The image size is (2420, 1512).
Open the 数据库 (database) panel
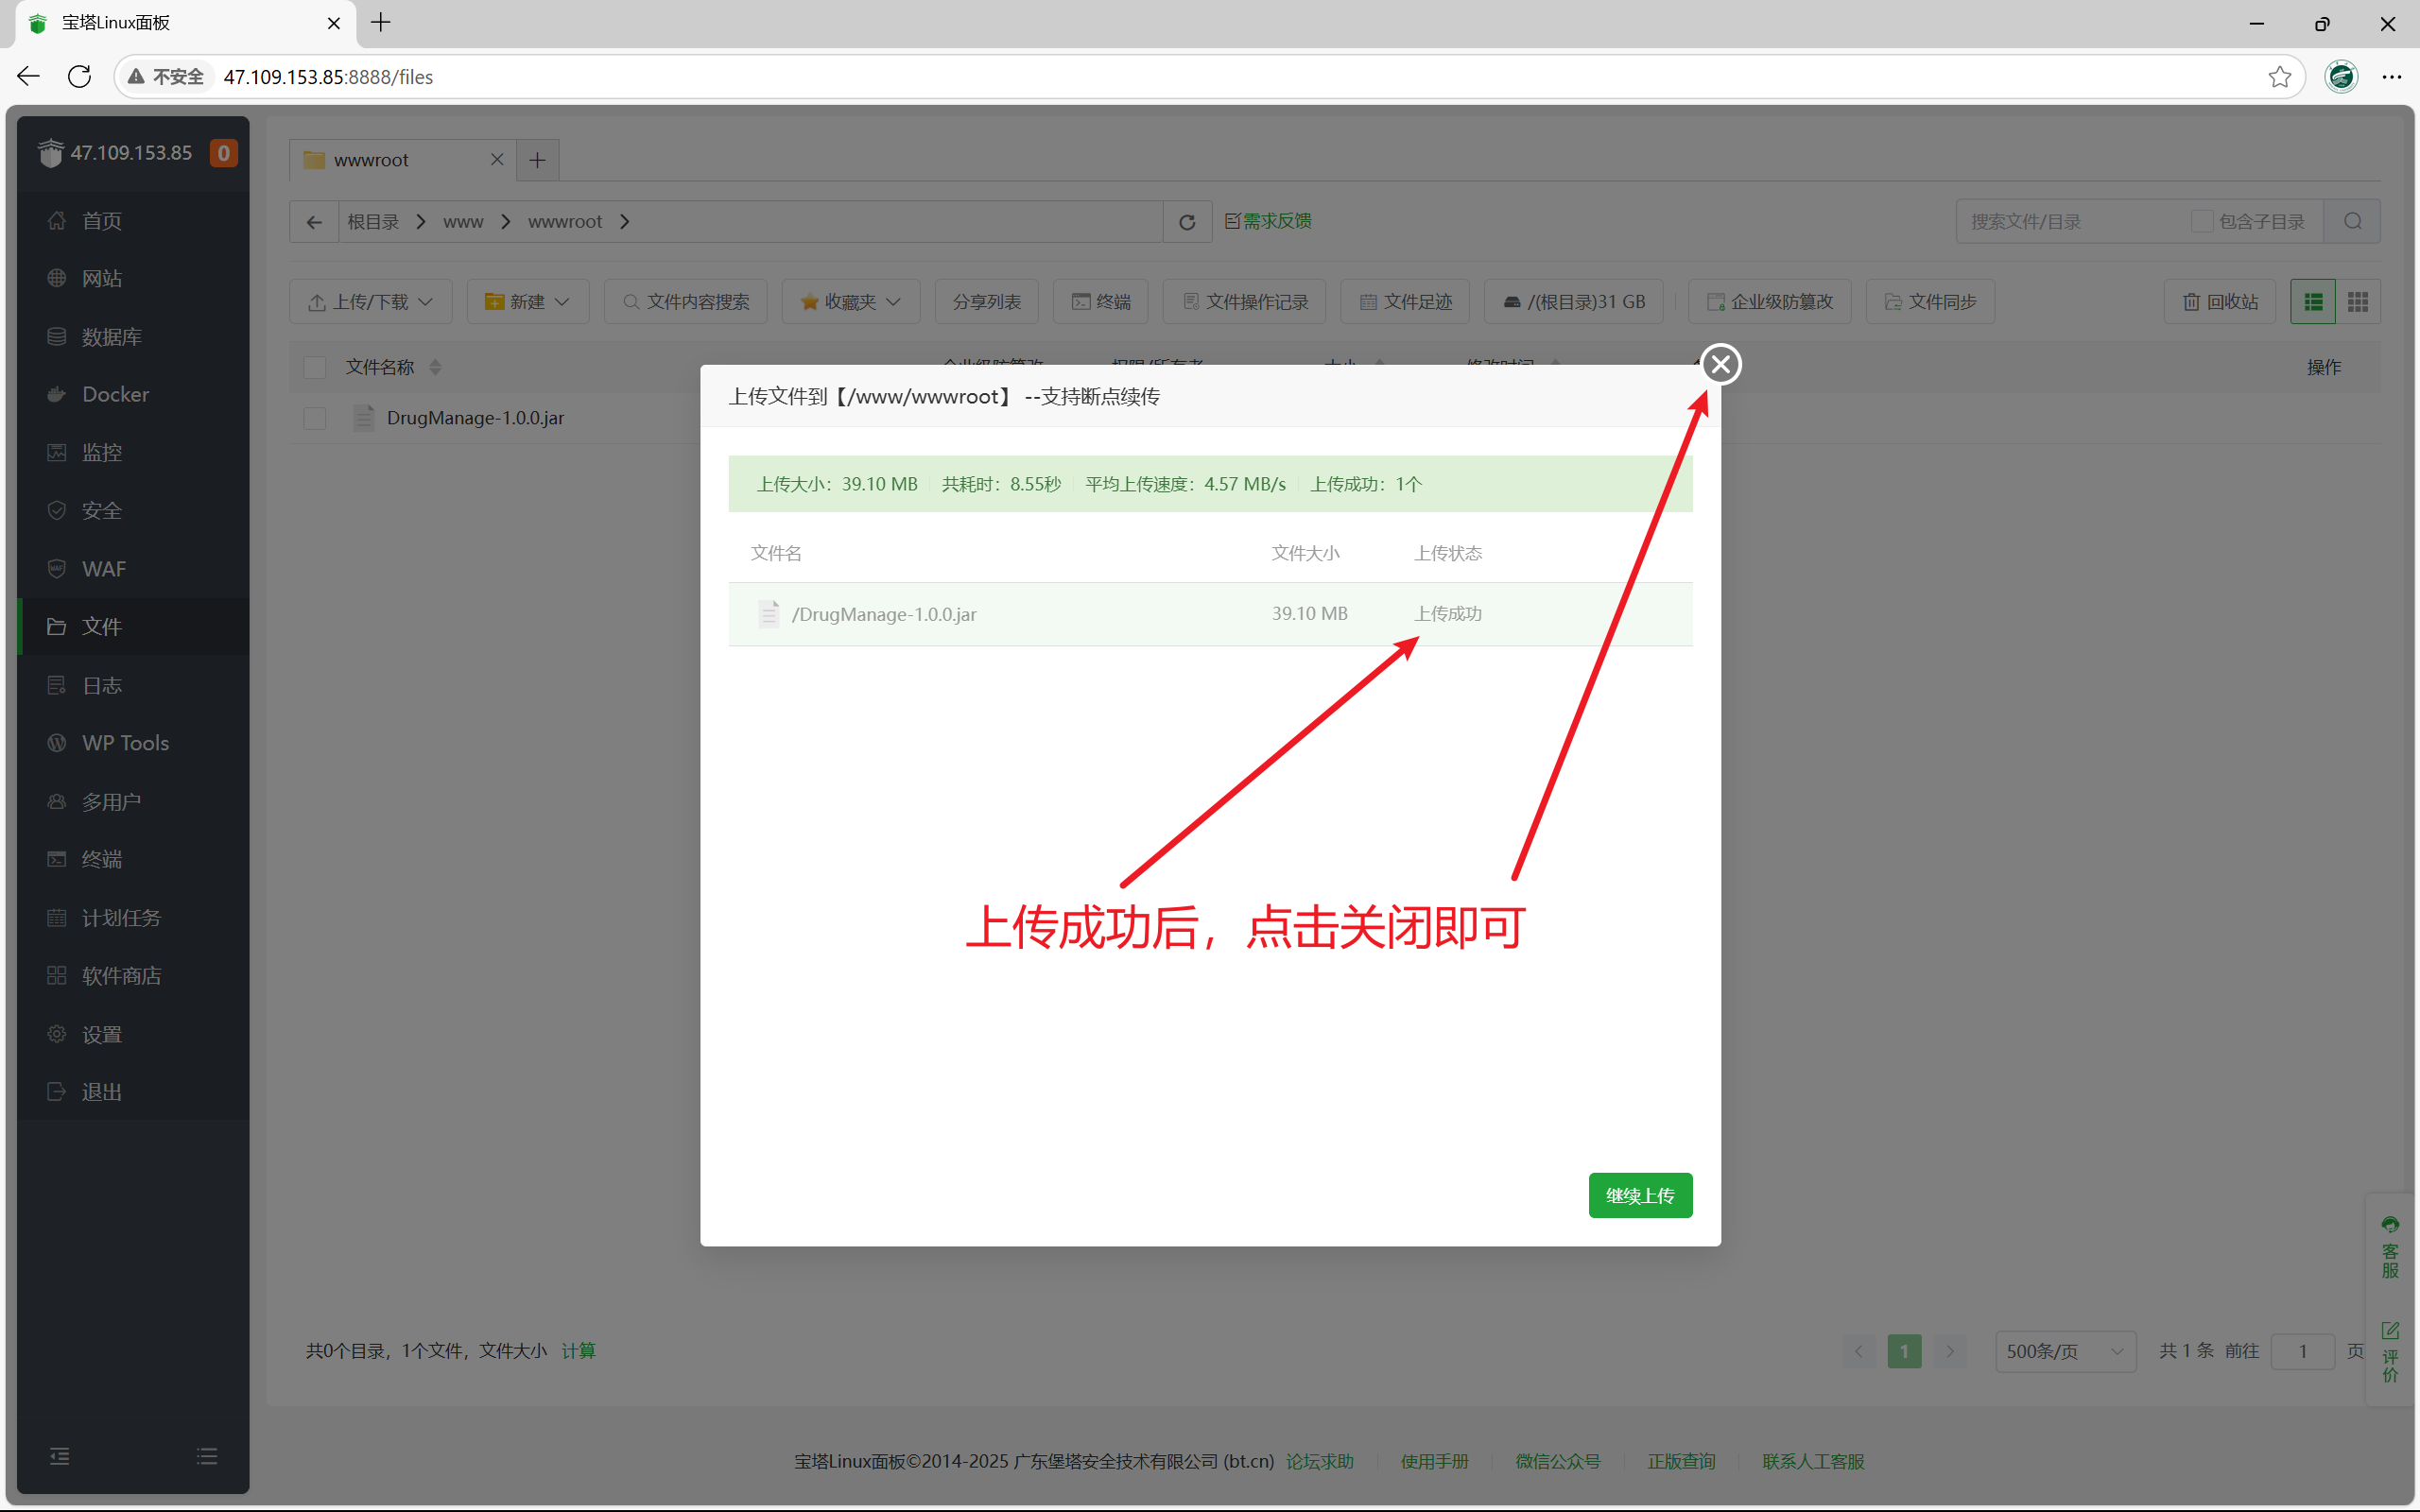[x=111, y=336]
